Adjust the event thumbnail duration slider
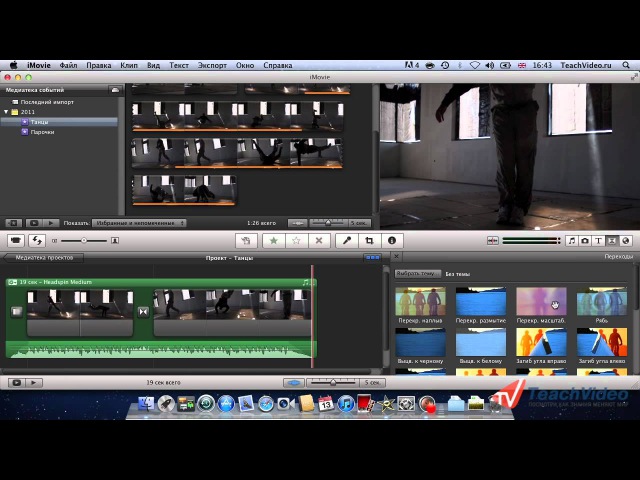 (328, 223)
